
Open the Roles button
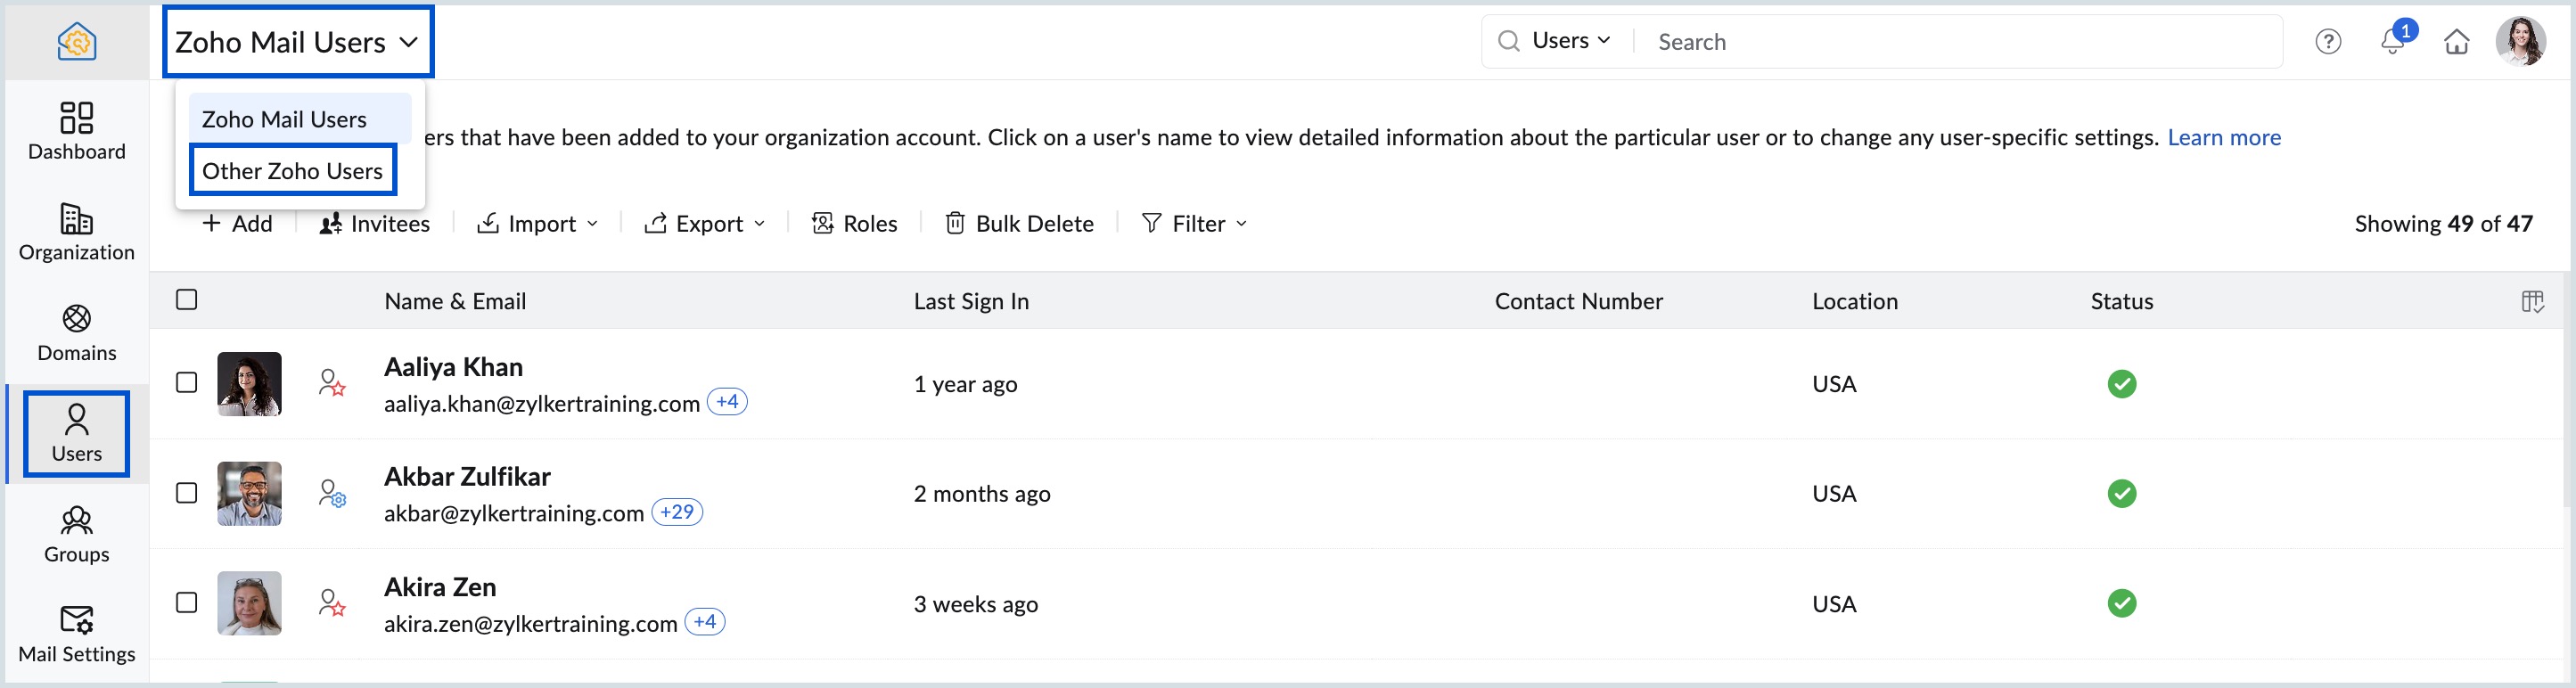854,224
